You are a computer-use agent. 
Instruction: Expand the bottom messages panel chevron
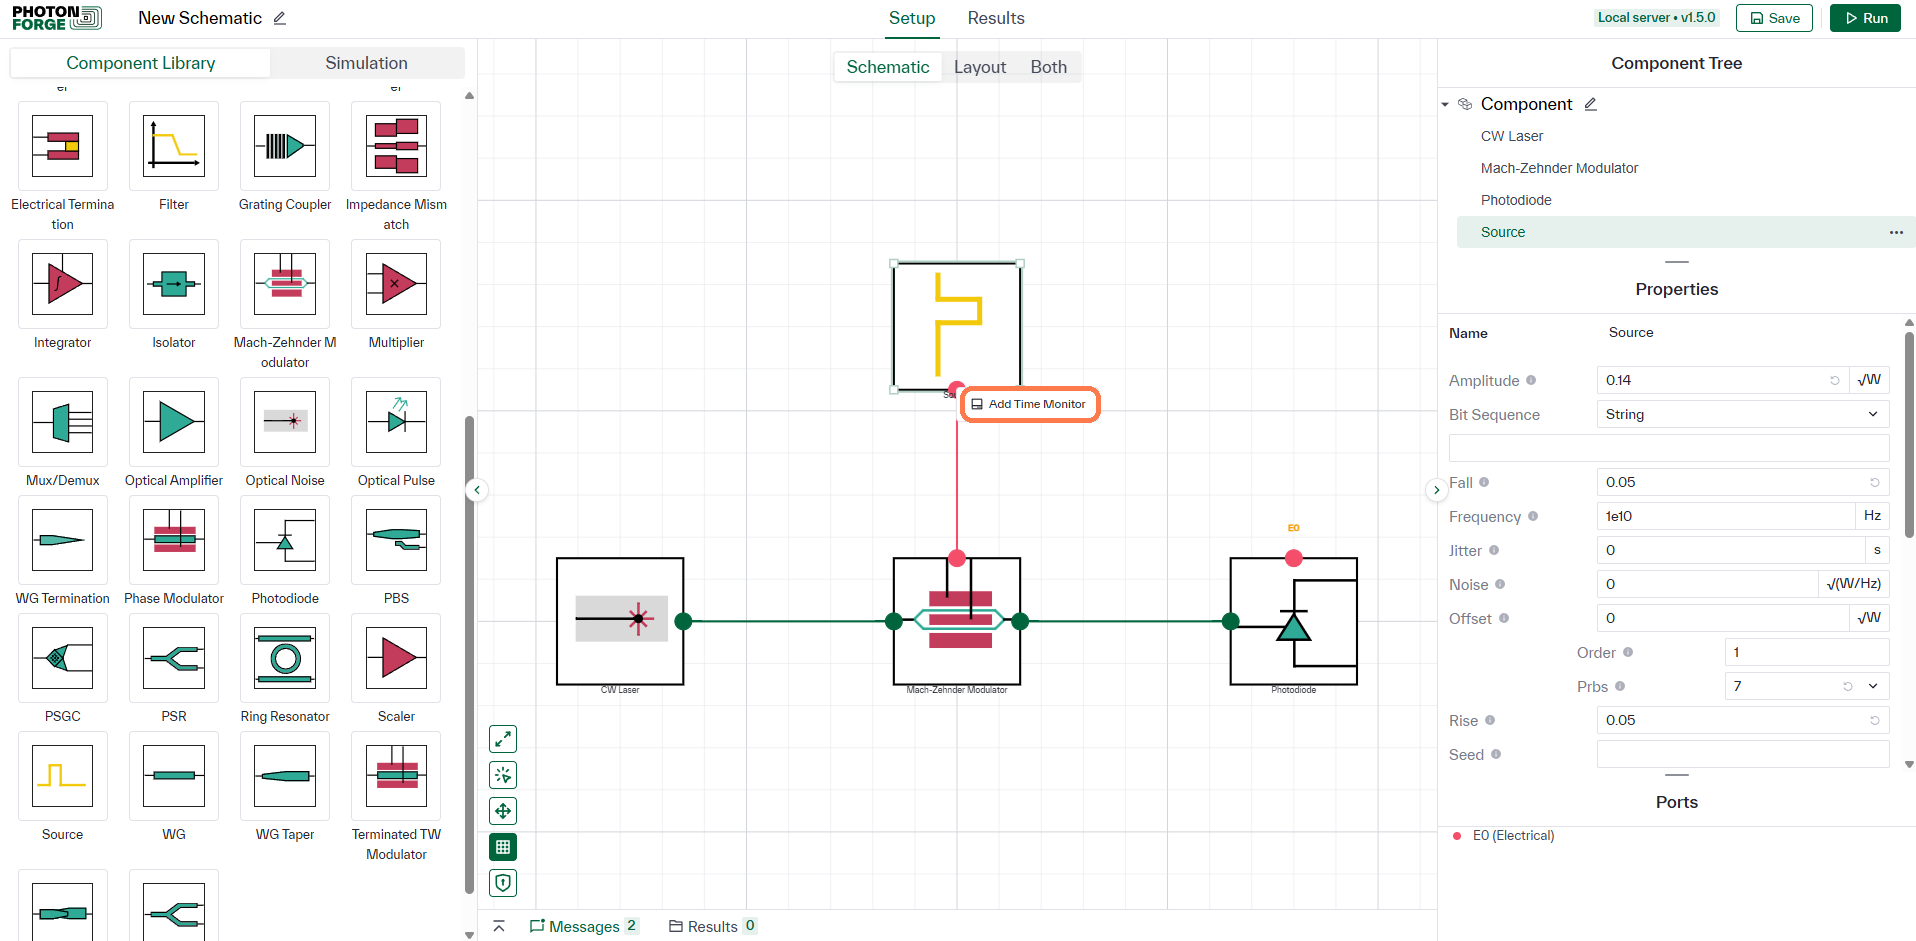[x=499, y=926]
